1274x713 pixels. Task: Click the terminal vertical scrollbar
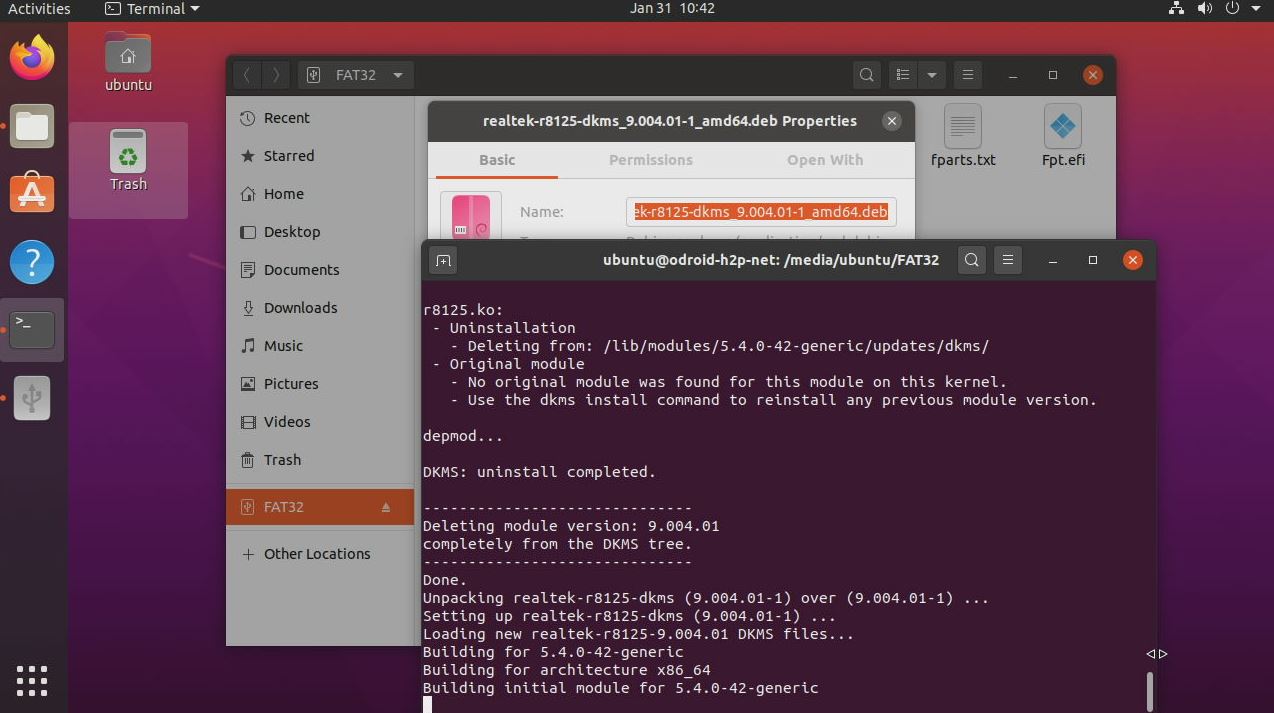point(1150,690)
